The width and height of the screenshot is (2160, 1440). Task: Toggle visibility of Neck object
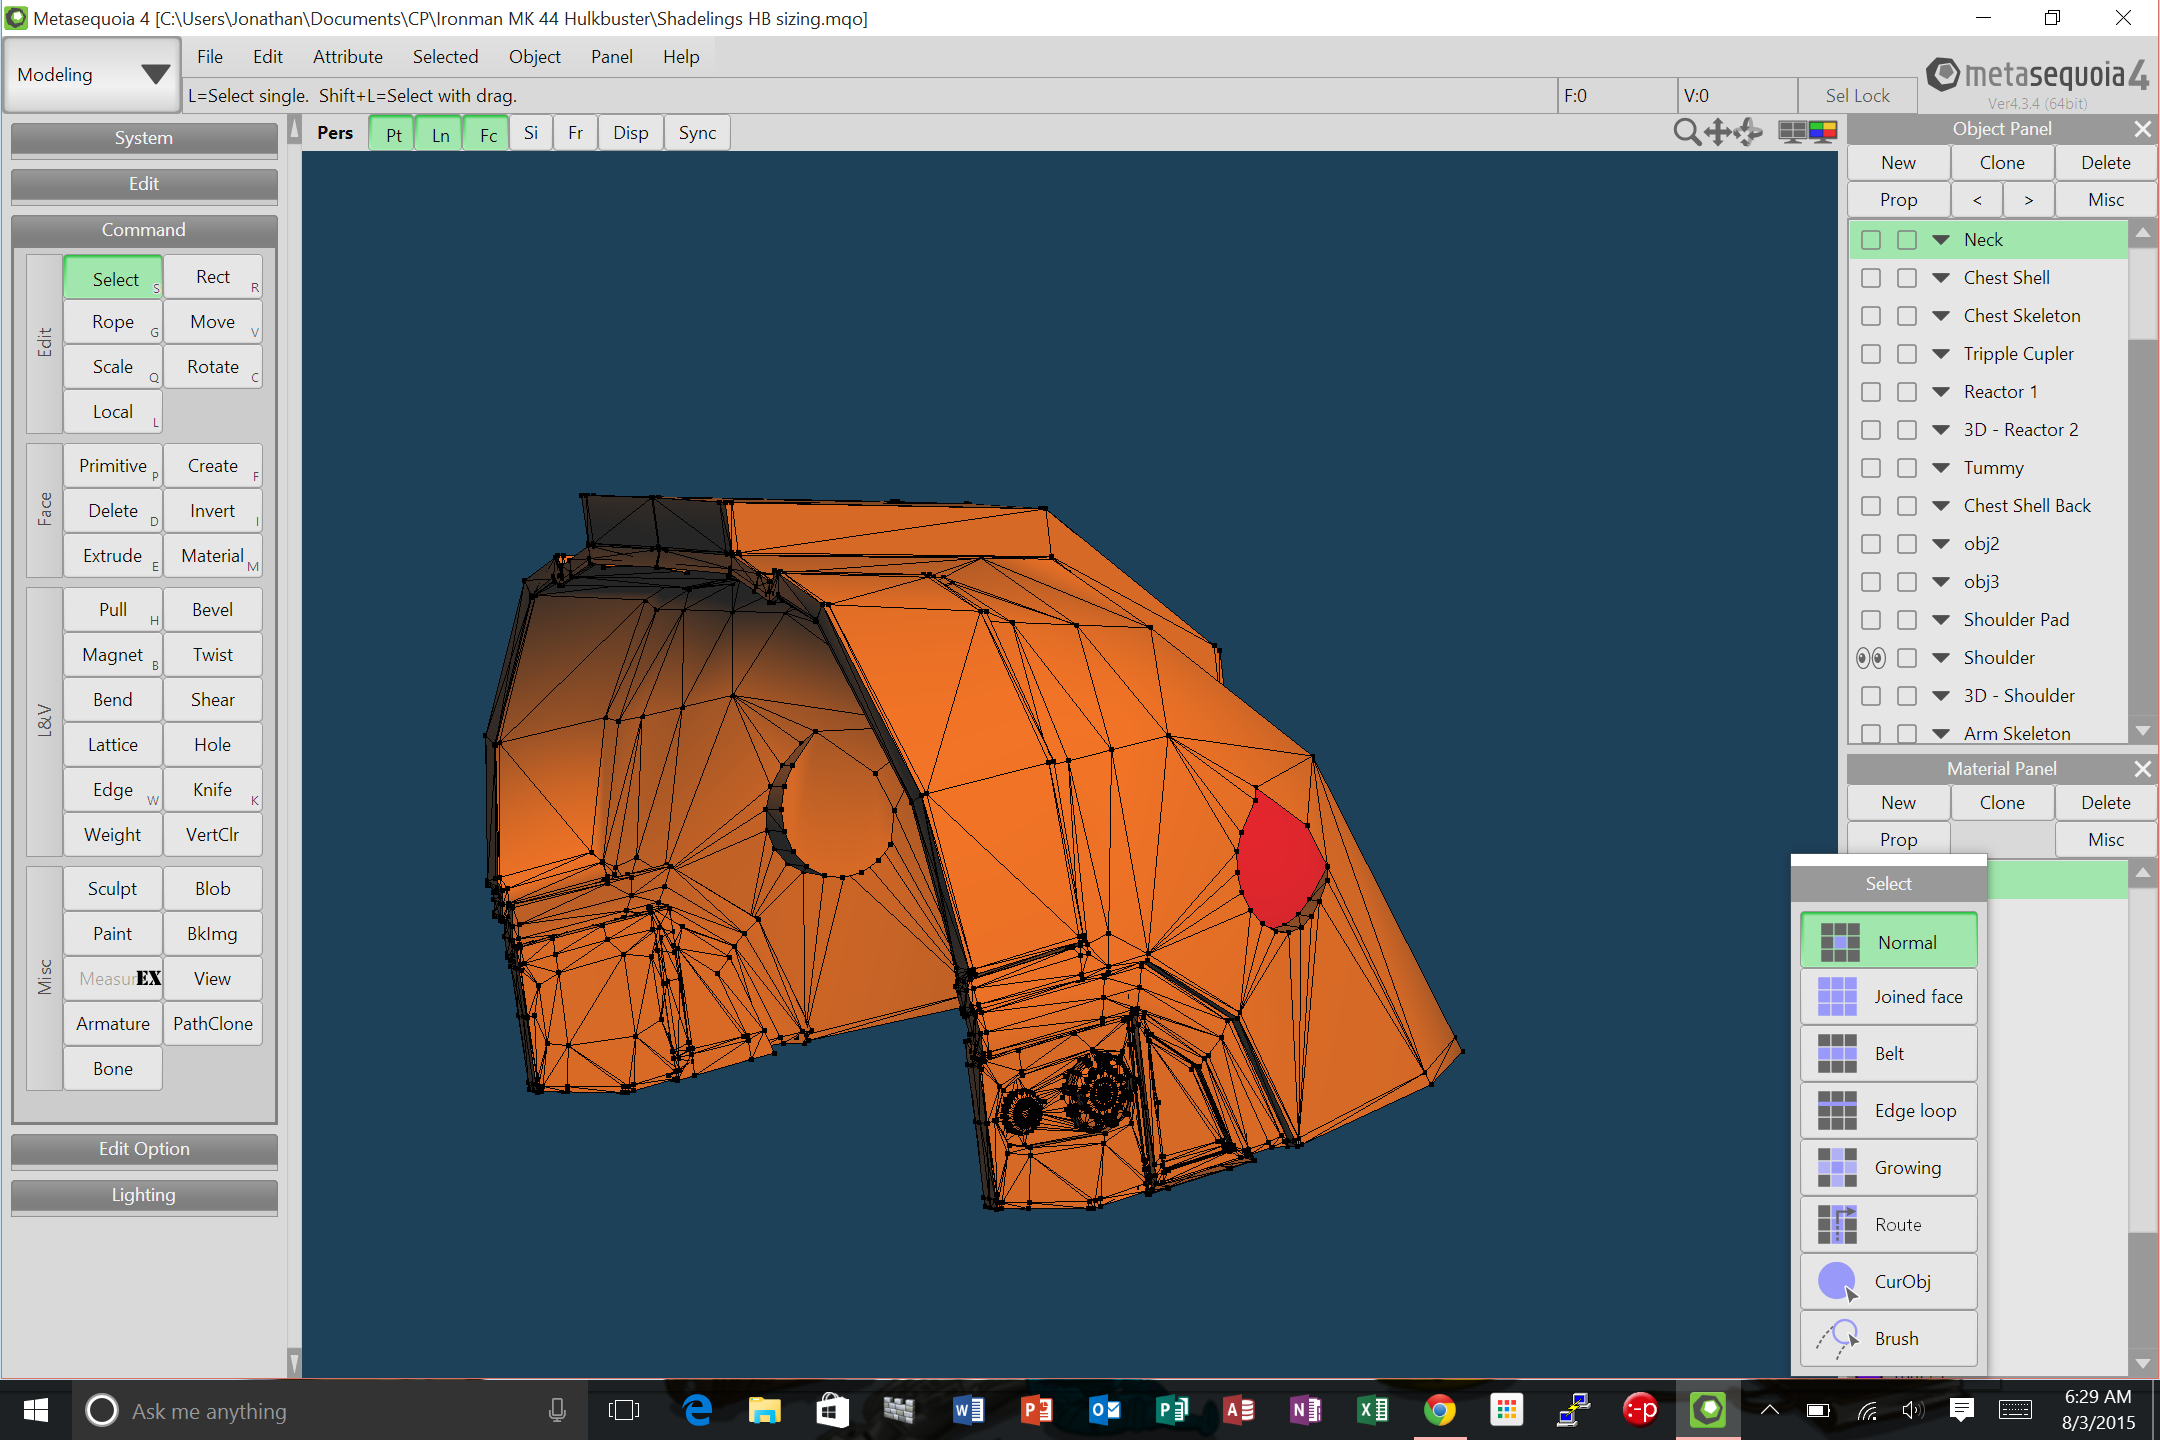pyautogui.click(x=1870, y=240)
